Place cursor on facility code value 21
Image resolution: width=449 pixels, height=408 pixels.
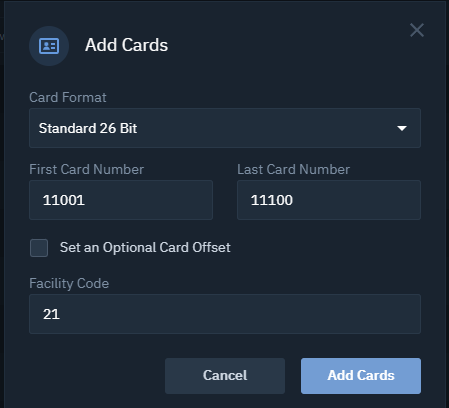[x=51, y=314]
